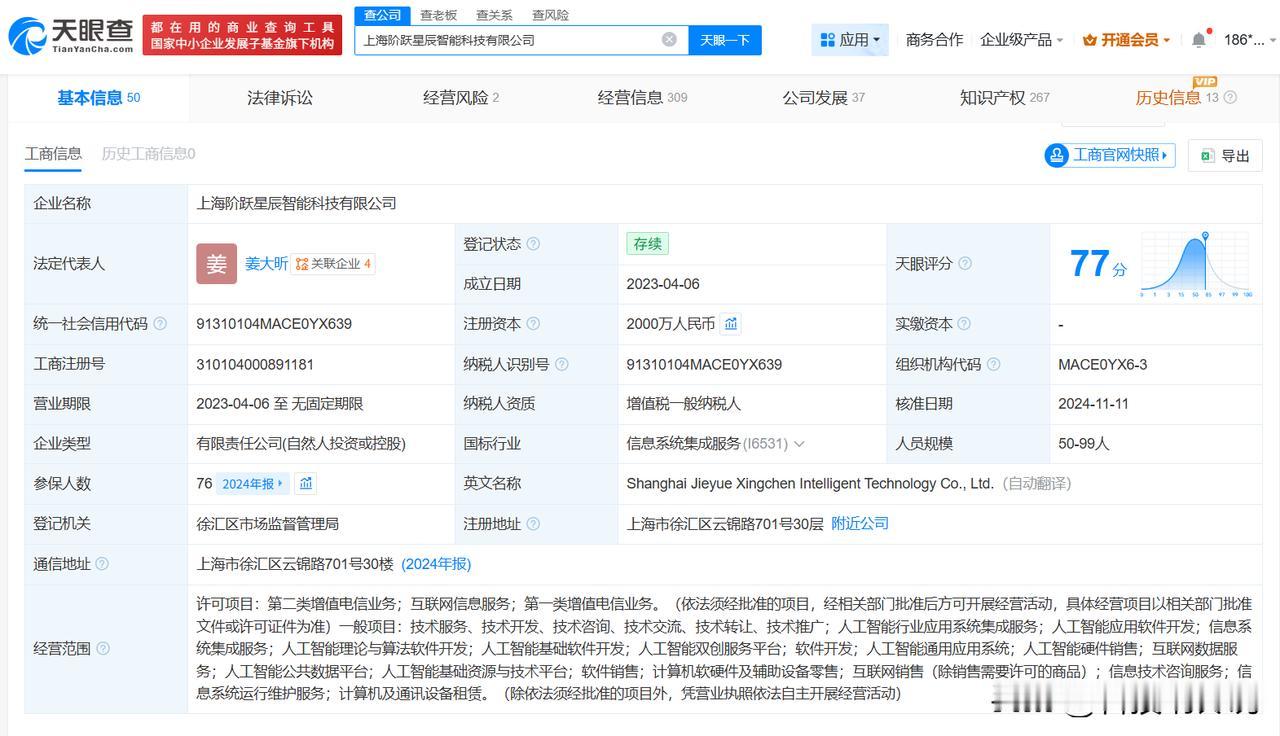Click the help icon beside 登记状态

click(533, 244)
